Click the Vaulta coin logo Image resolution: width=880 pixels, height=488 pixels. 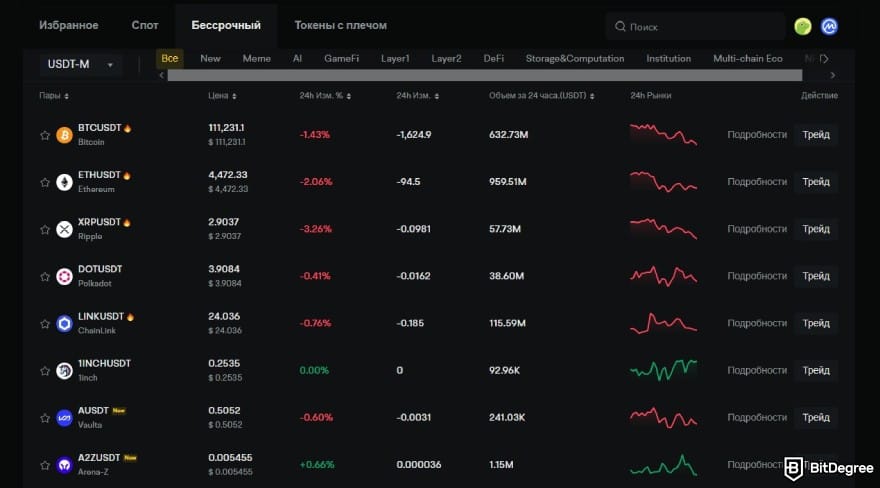tap(65, 418)
